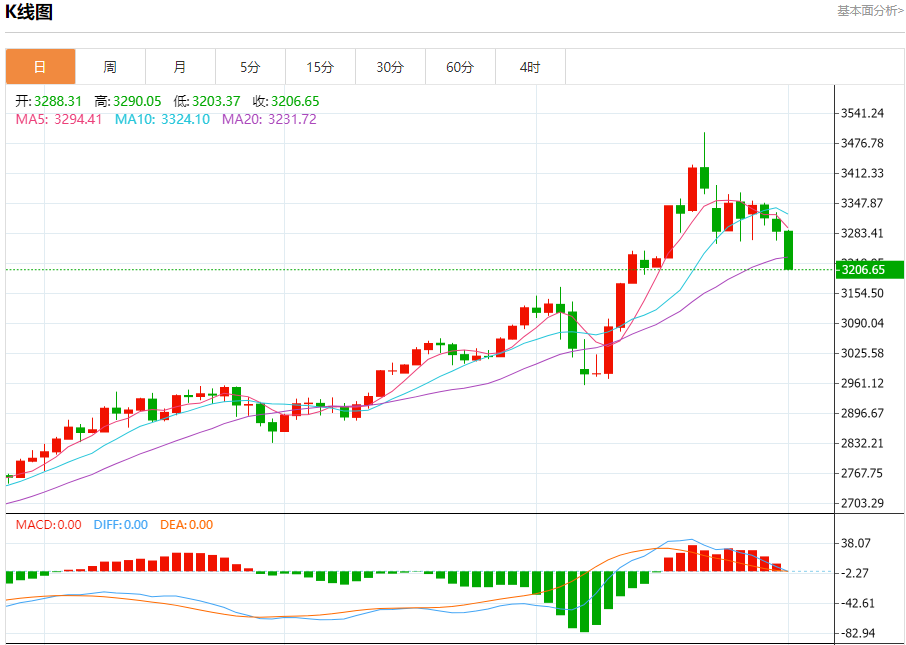
Task: Click the MA20: 3231.72 indicator label
Action: (x=269, y=119)
